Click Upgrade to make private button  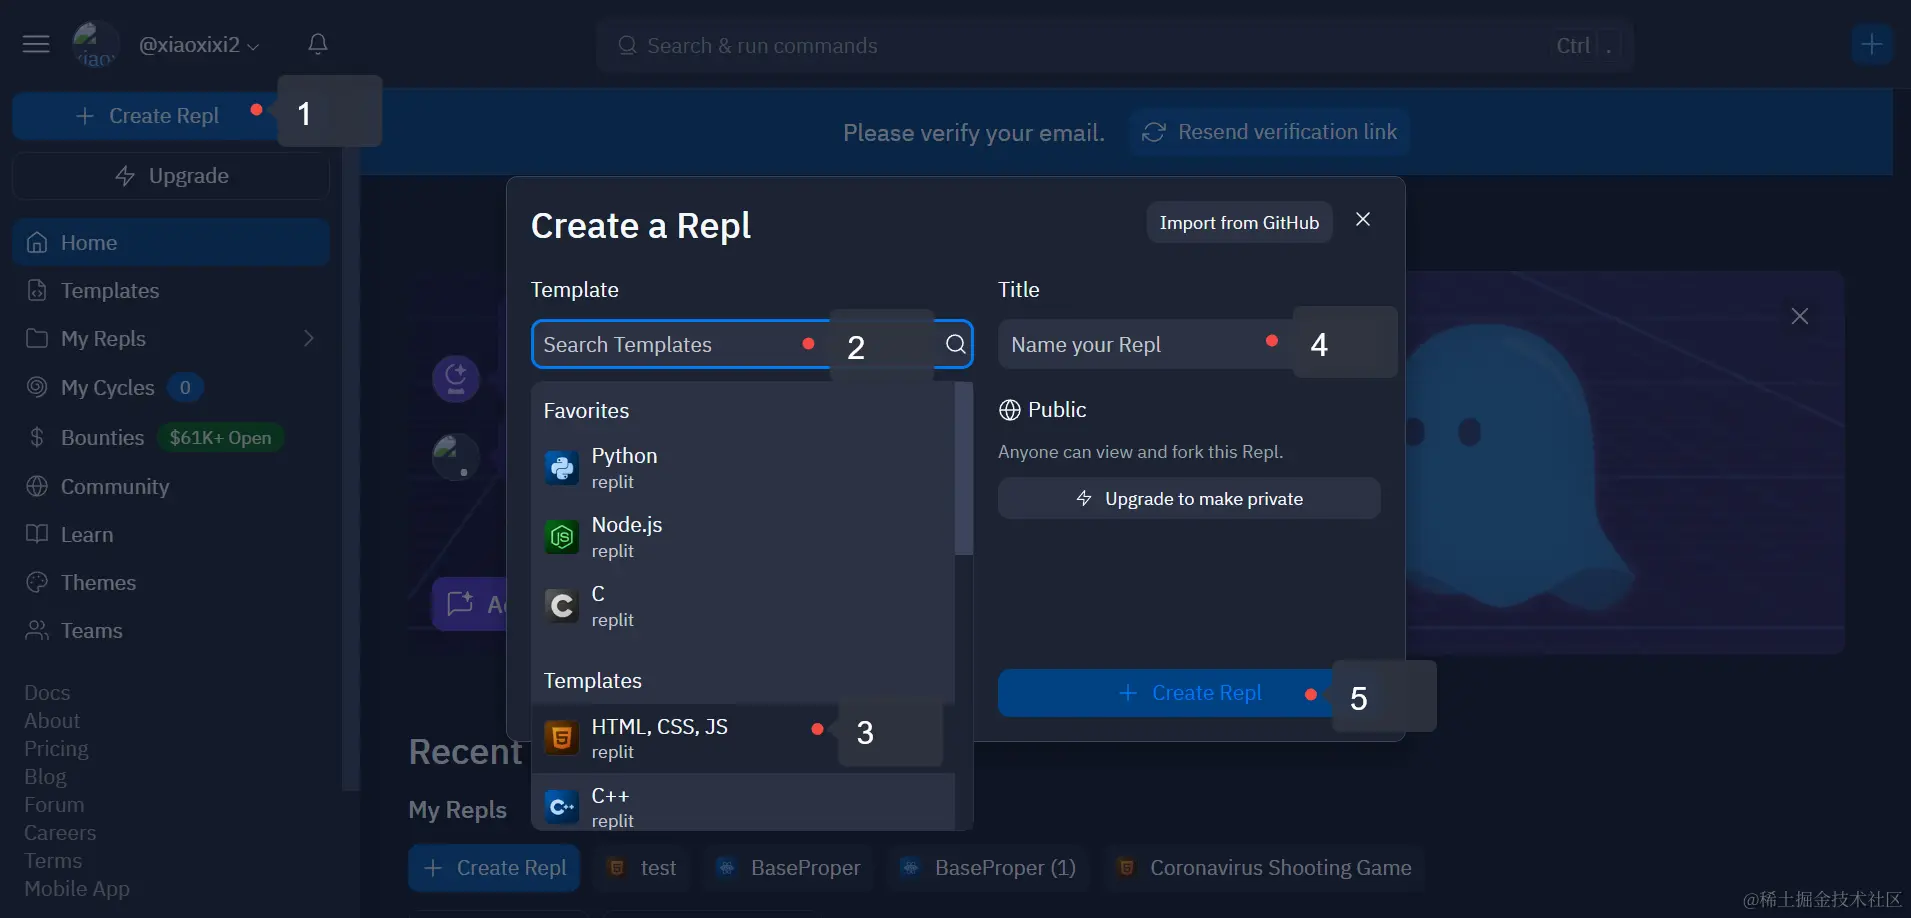(1189, 499)
